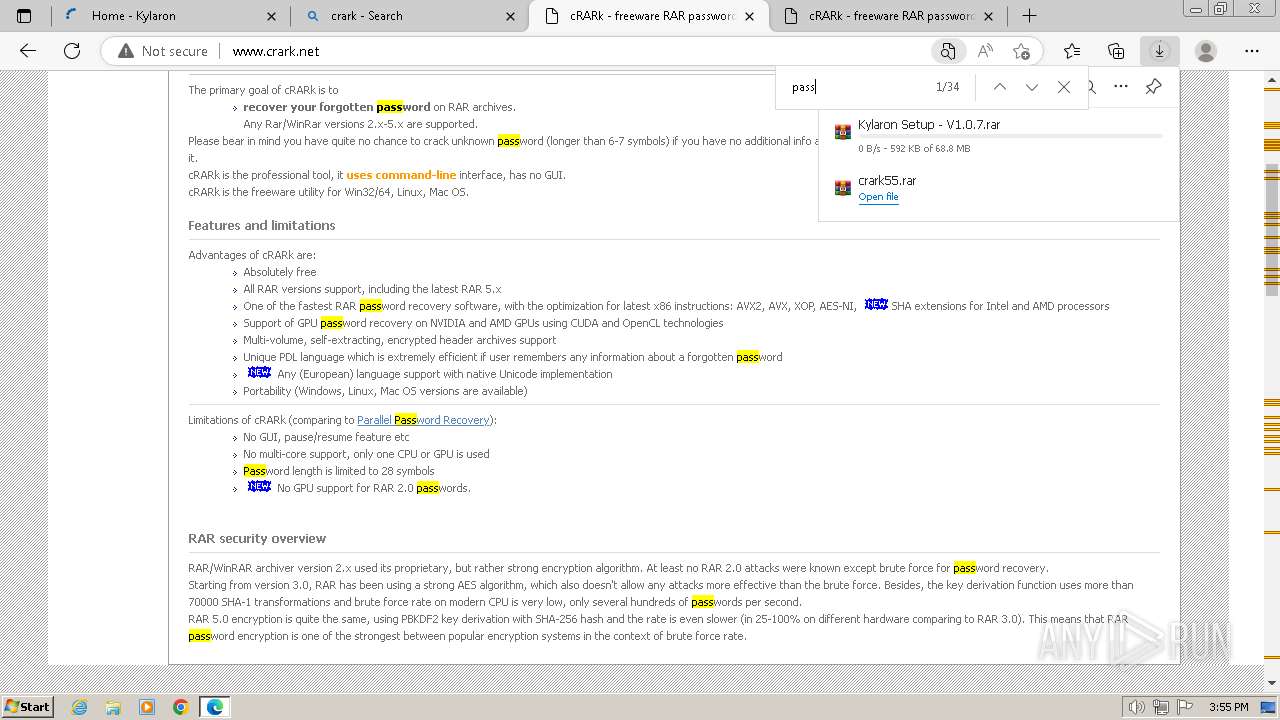Viewport: 1280px width, 720px height.
Task: View the Not secure site info
Action: [163, 51]
